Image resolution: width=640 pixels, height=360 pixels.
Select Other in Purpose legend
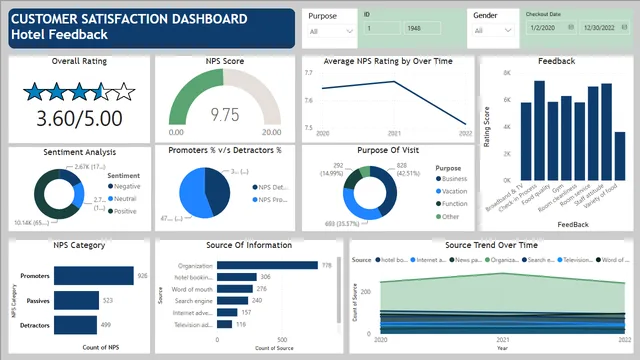coord(447,217)
